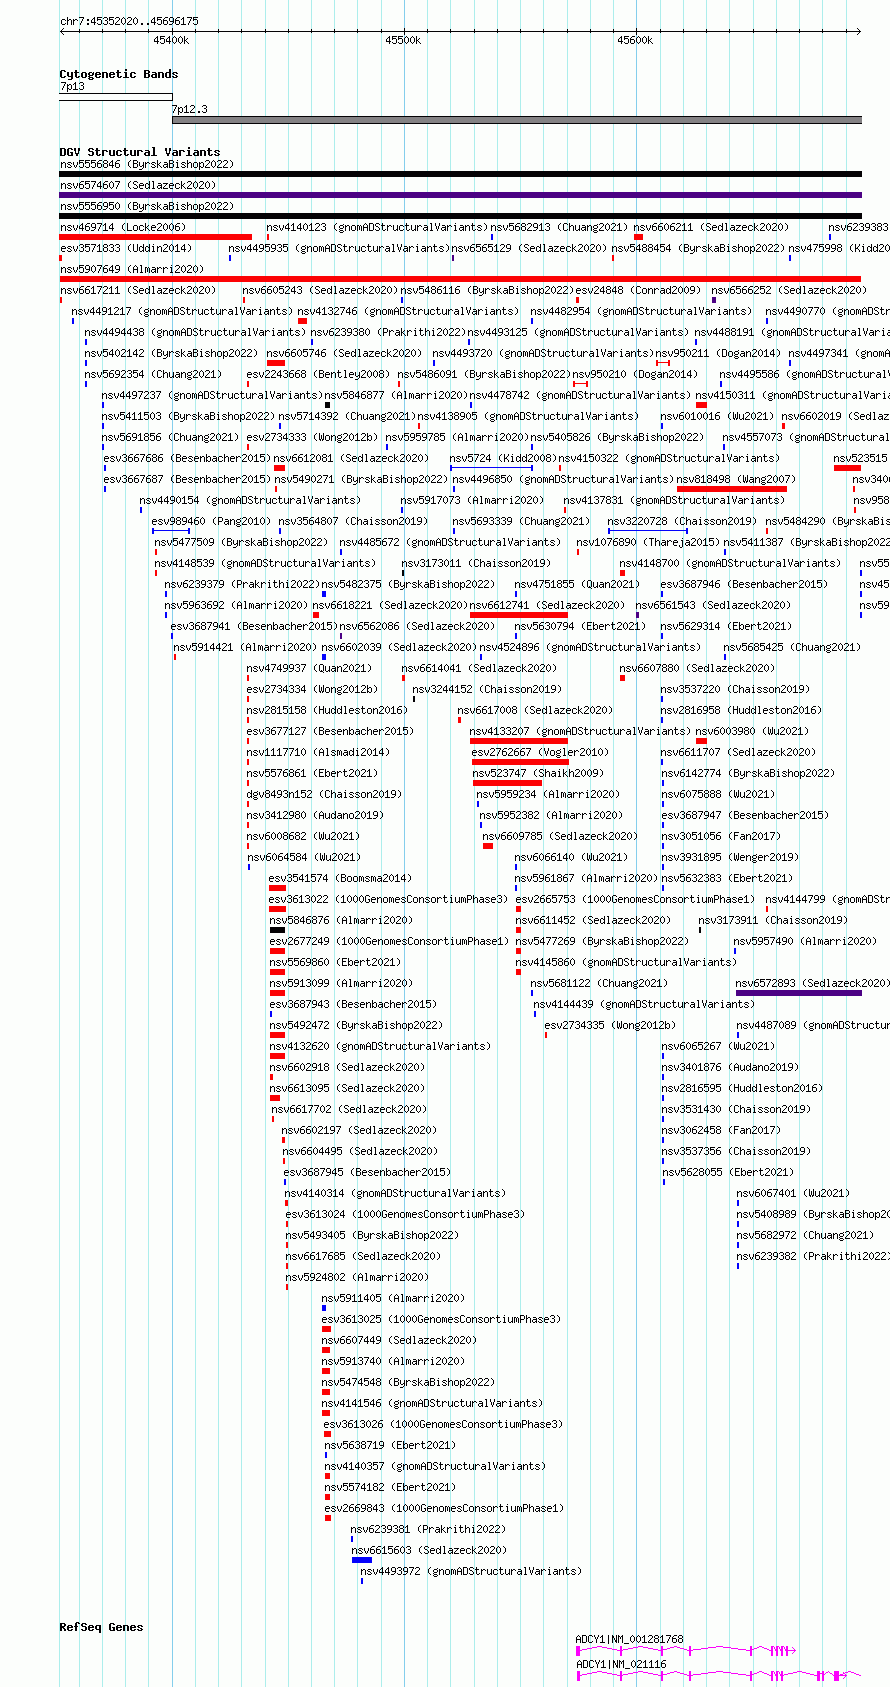The image size is (890, 1687).
Task: Click the RefSeq Genes track title
Action: coord(101,1627)
